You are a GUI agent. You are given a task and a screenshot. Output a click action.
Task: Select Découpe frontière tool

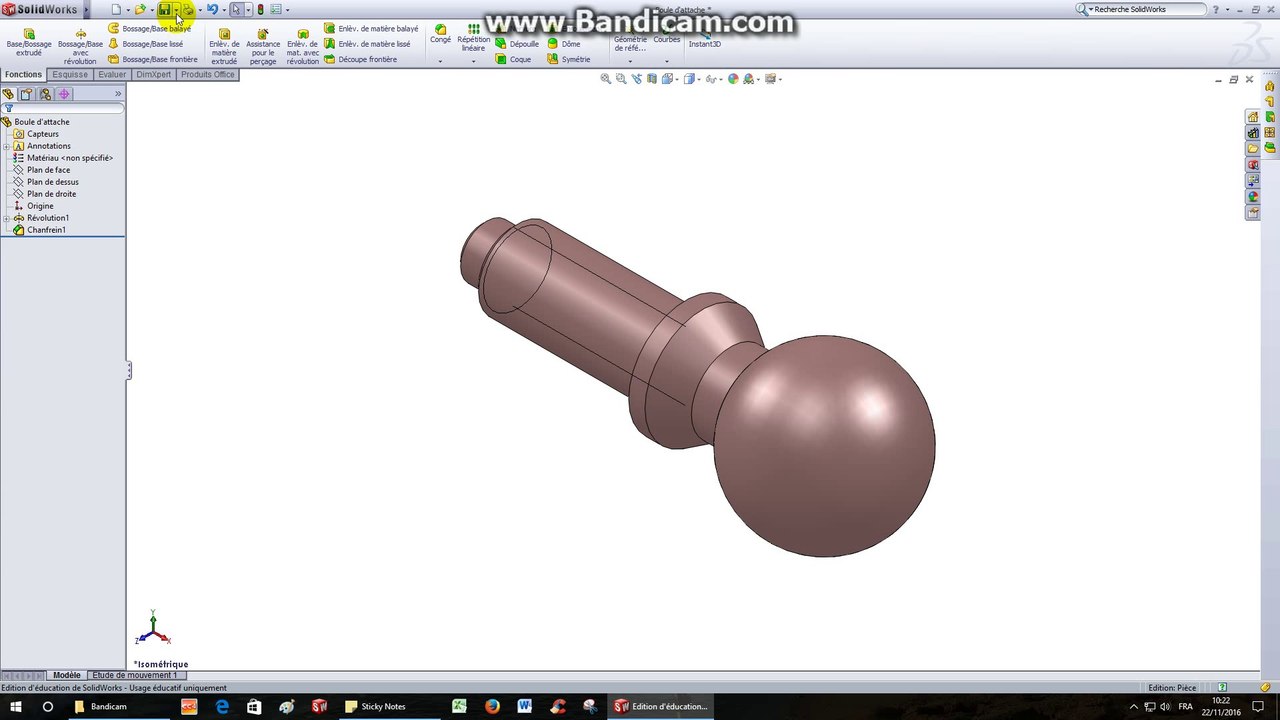coord(360,59)
